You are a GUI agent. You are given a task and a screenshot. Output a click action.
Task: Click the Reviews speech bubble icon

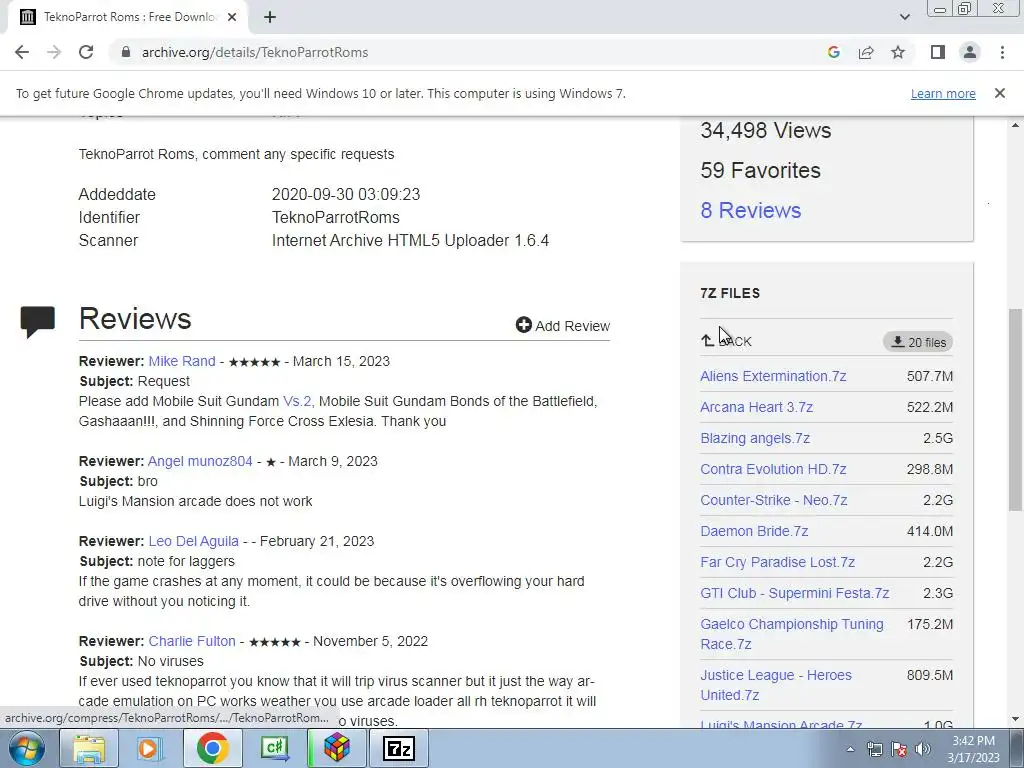(x=37, y=321)
